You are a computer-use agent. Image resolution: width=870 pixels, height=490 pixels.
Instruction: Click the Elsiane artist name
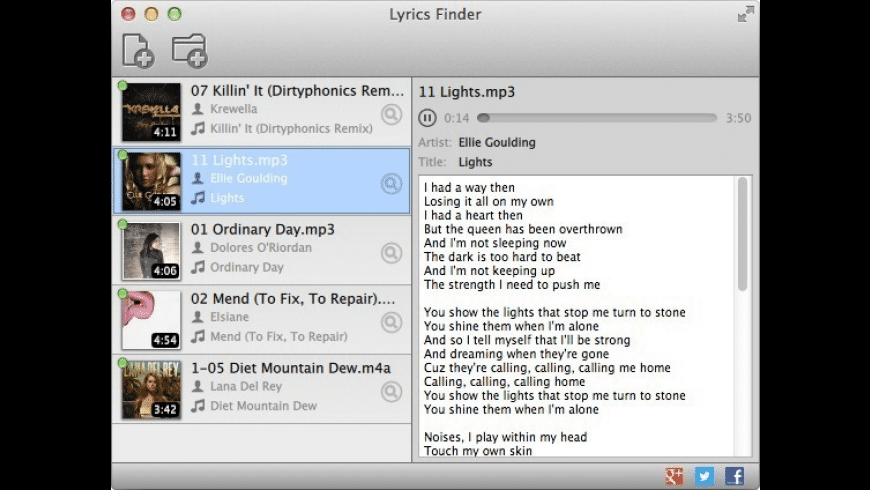229,317
